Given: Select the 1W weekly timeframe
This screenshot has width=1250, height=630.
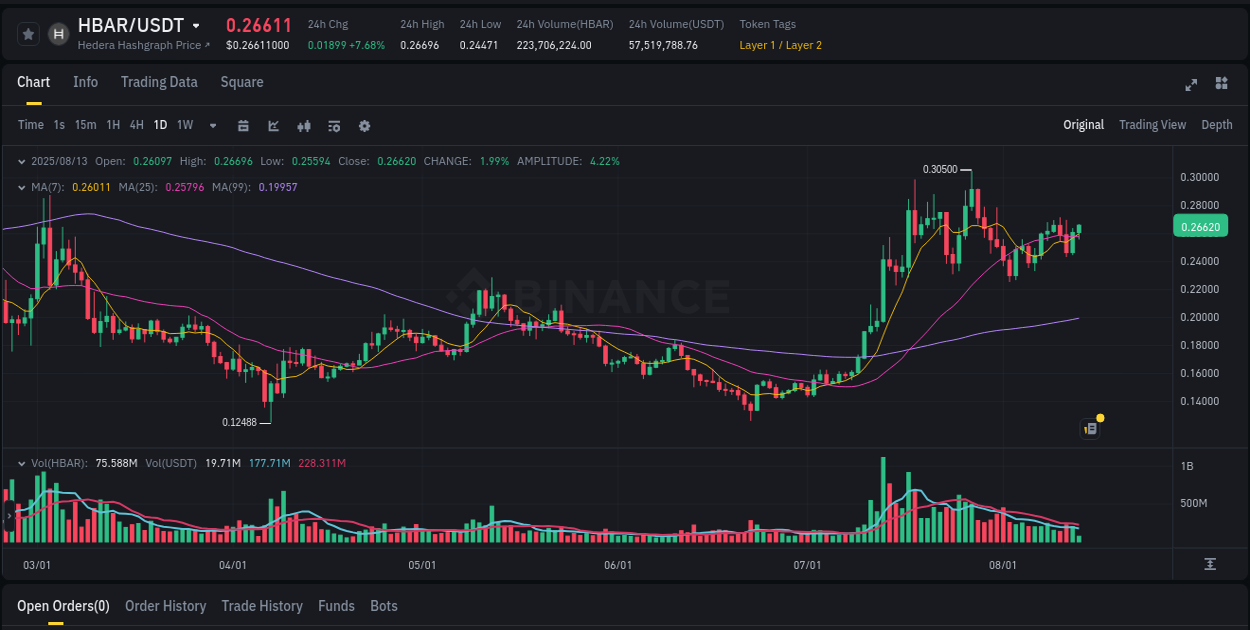Looking at the screenshot, I should 183,125.
